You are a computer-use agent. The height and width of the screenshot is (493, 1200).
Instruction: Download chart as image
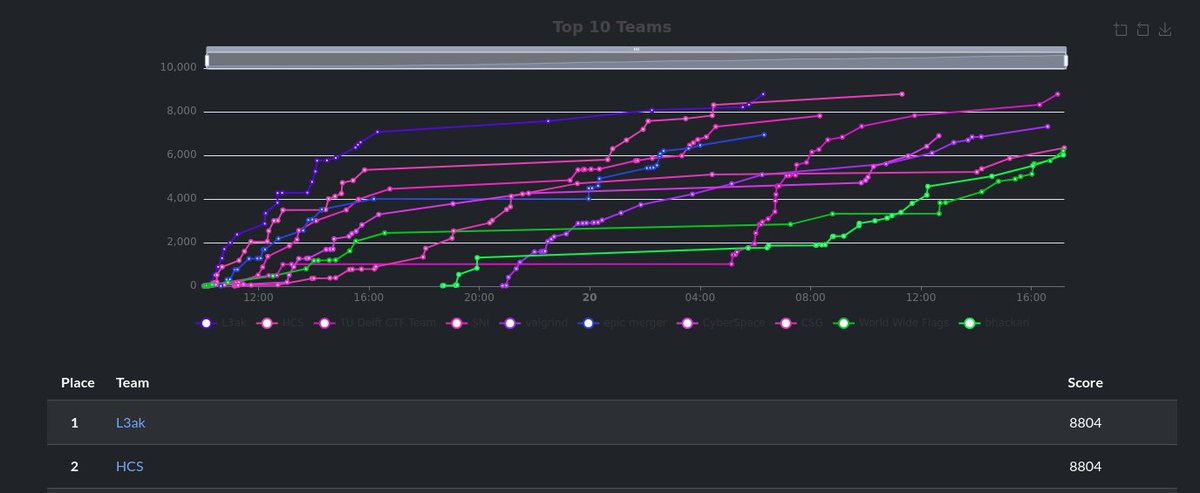(1164, 30)
